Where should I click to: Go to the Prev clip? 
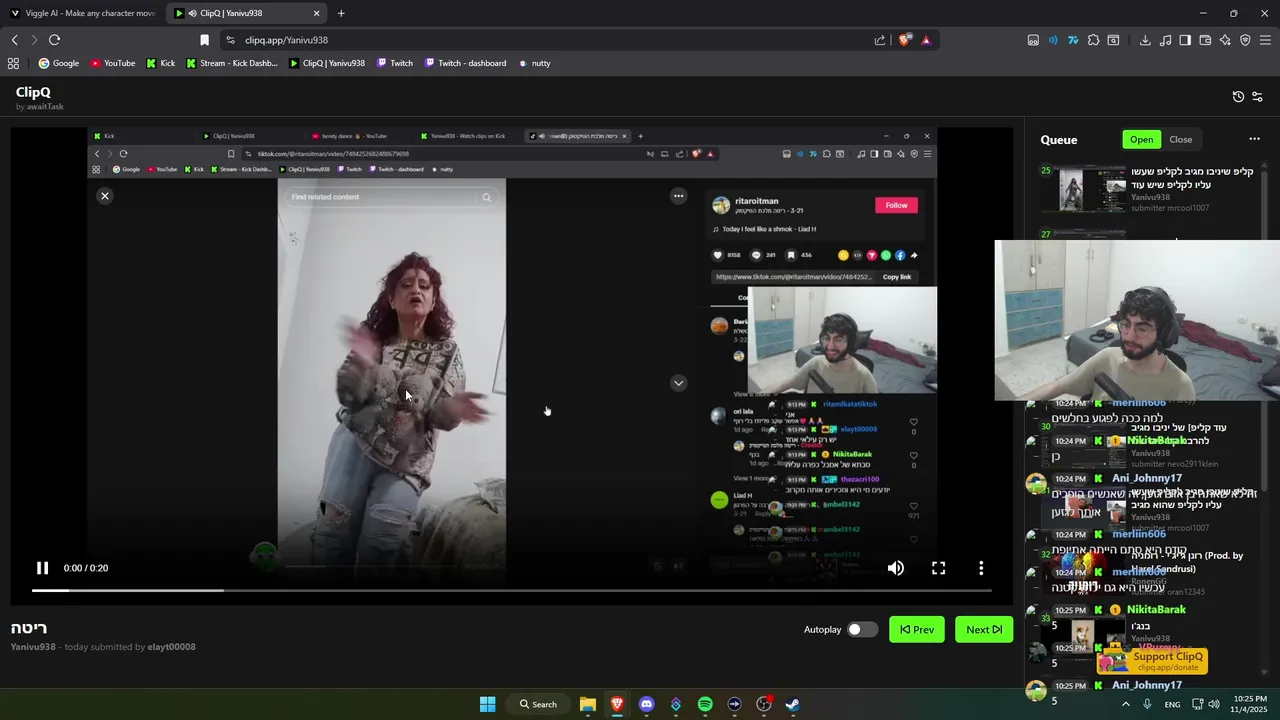coord(917,629)
